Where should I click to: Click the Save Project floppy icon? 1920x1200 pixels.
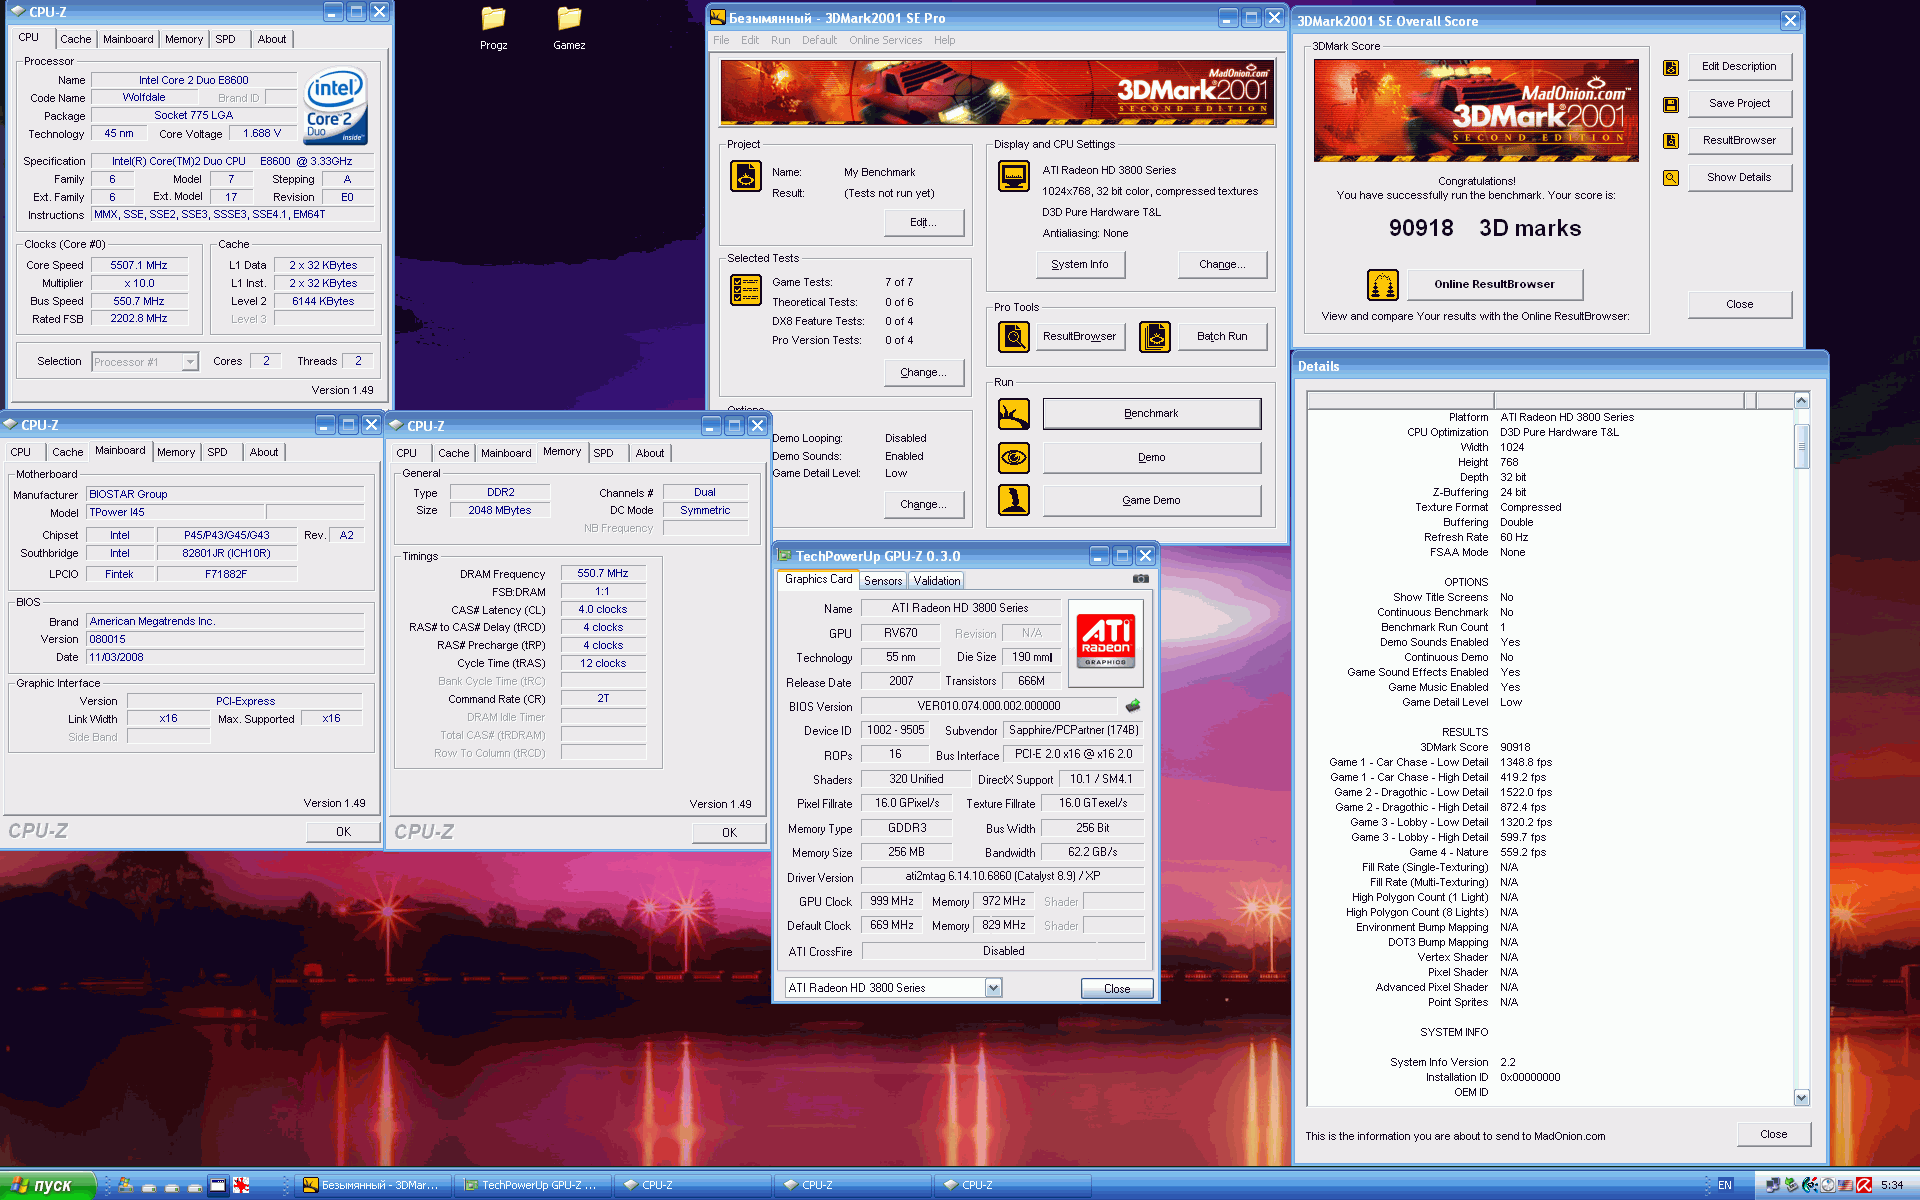tap(1671, 104)
